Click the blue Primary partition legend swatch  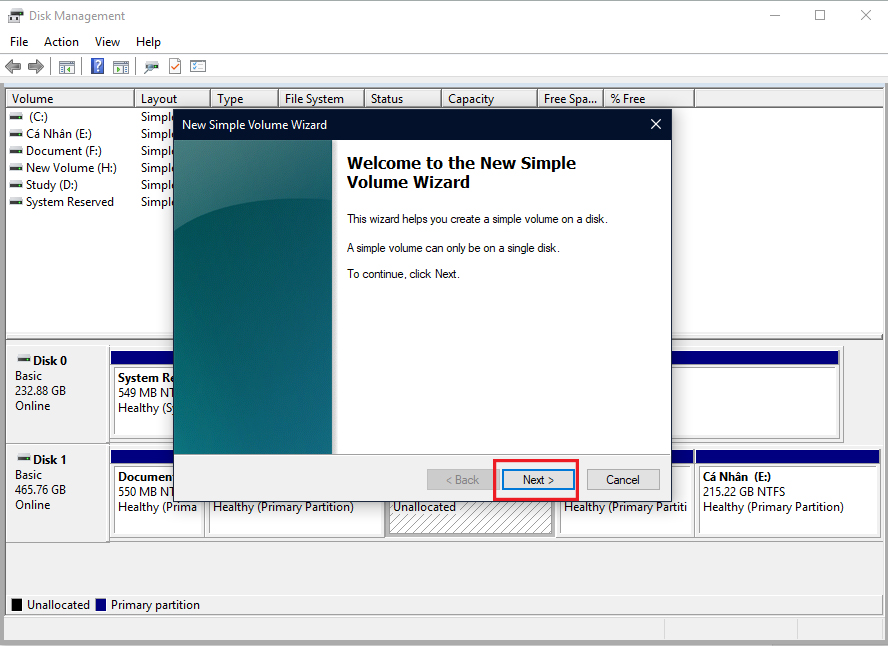101,605
